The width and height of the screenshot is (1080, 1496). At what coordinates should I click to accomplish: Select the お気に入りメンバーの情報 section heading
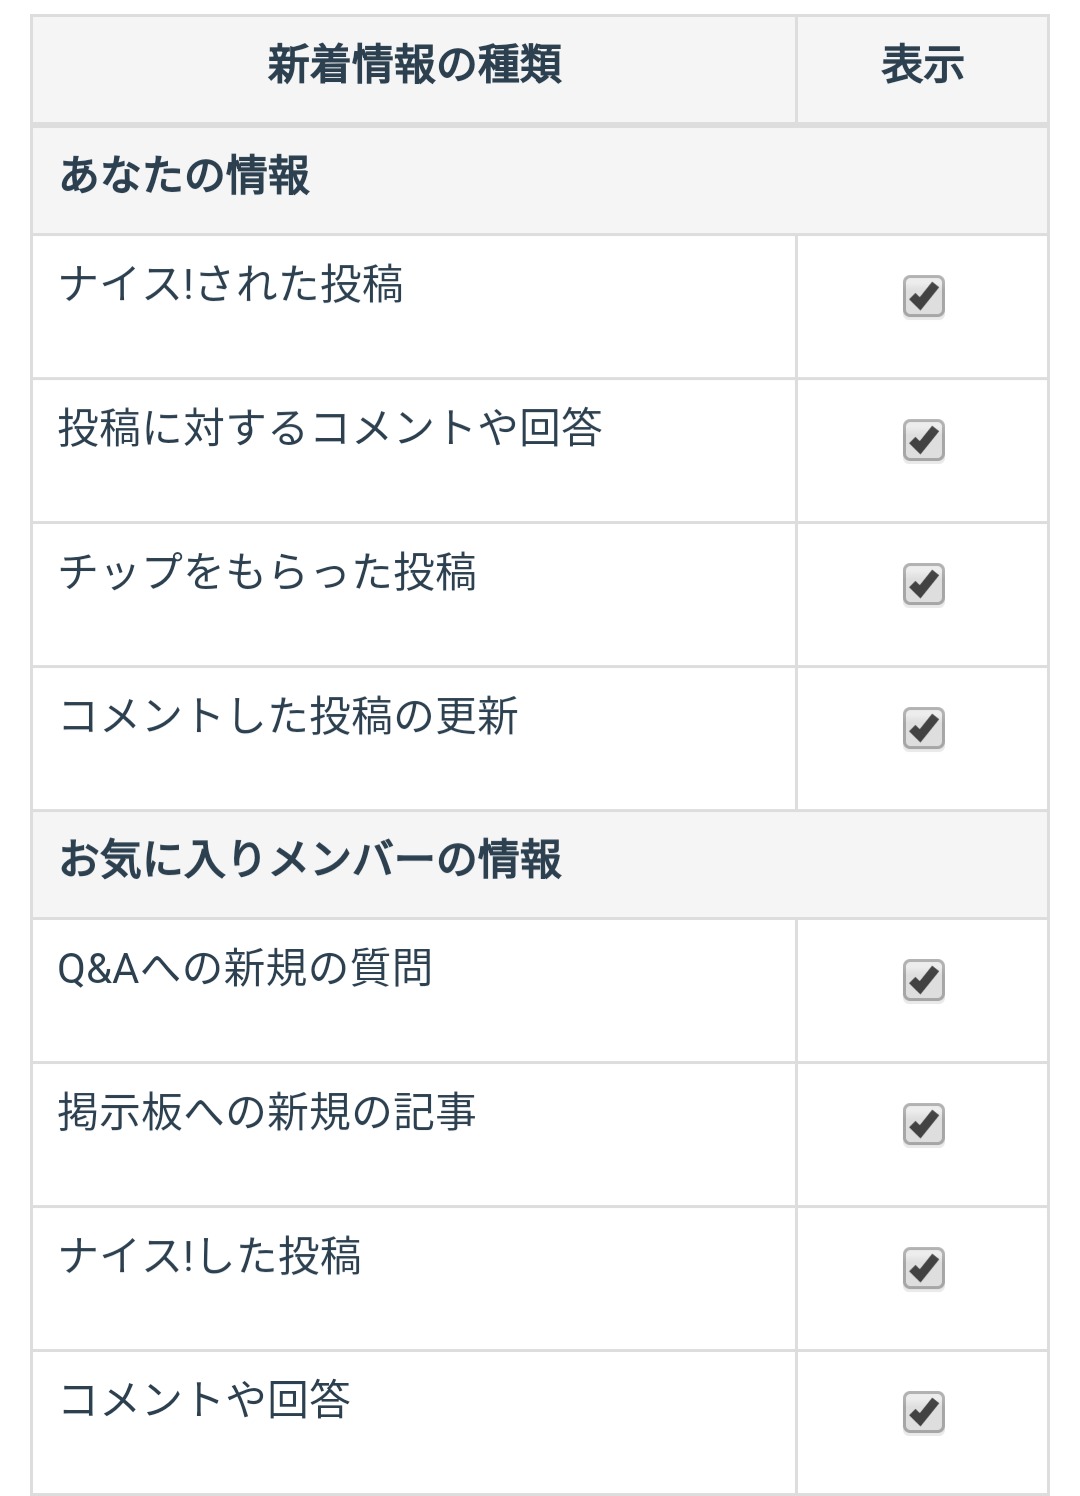(x=310, y=860)
